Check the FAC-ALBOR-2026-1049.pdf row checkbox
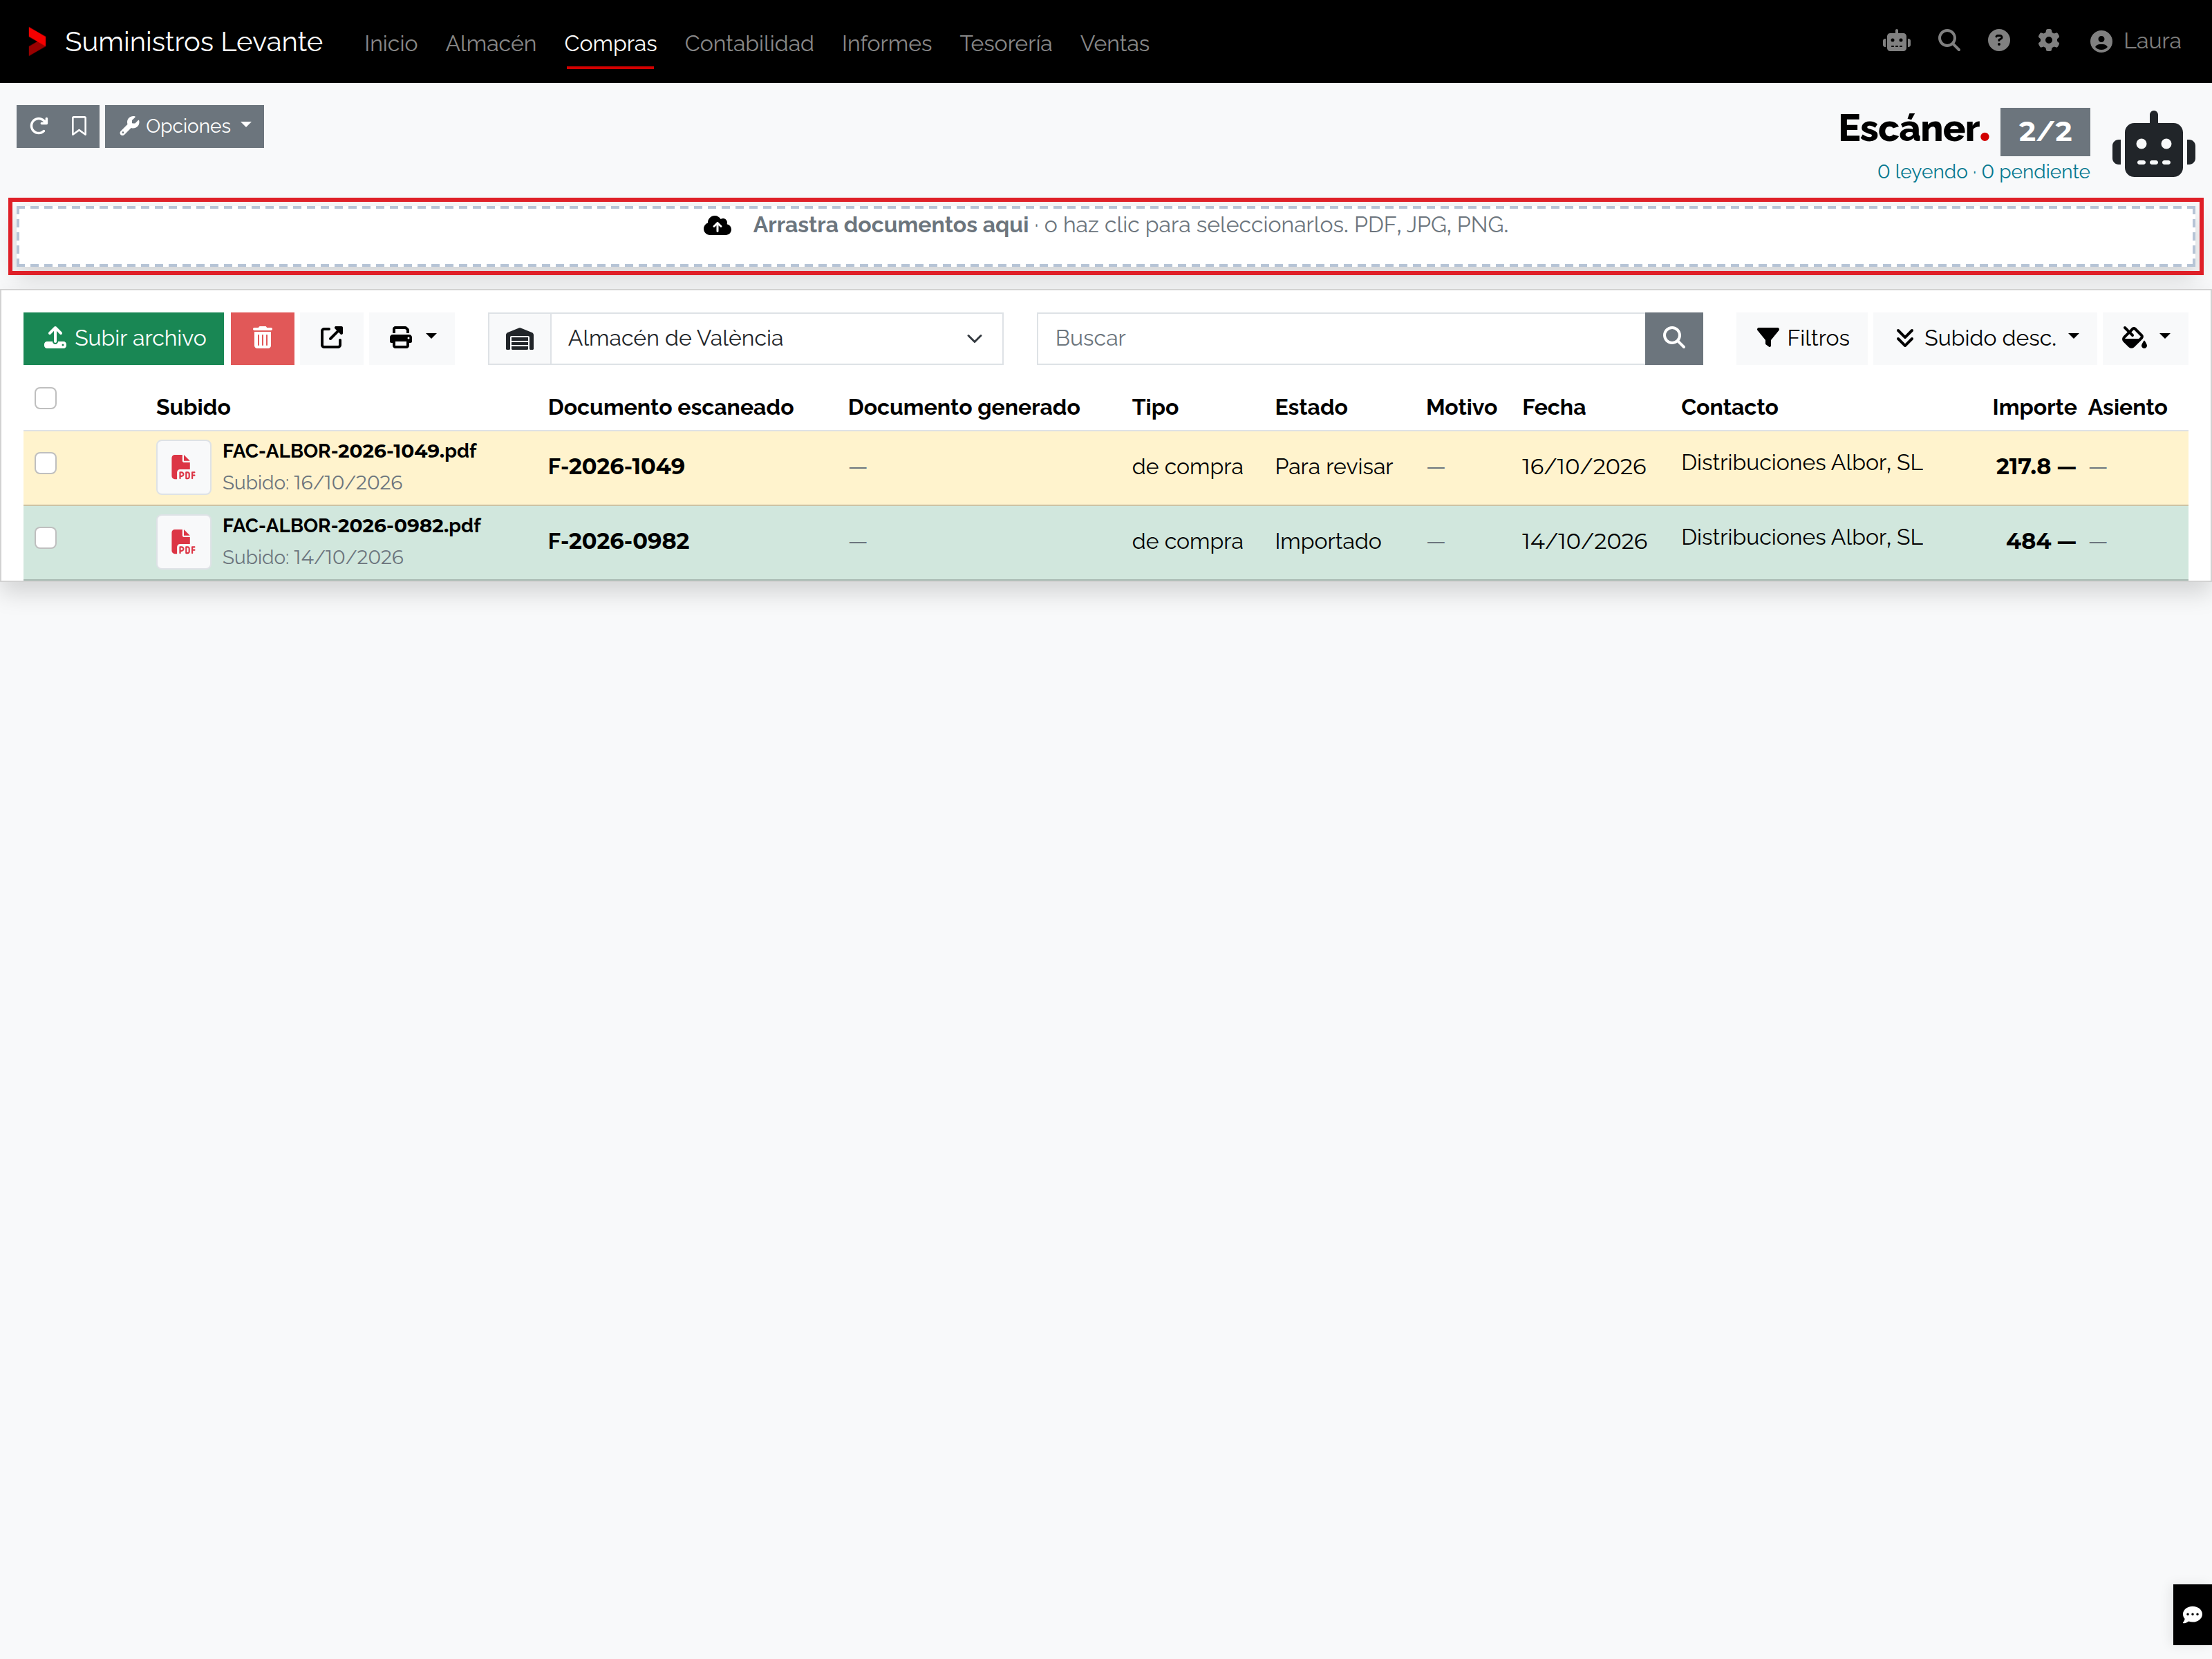This screenshot has width=2212, height=1659. click(45, 463)
